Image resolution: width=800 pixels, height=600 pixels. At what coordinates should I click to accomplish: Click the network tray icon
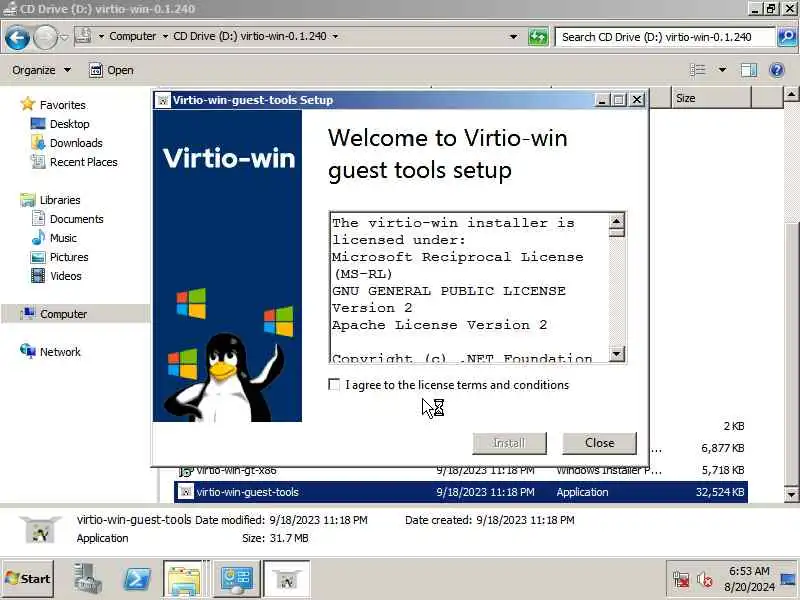(681, 580)
